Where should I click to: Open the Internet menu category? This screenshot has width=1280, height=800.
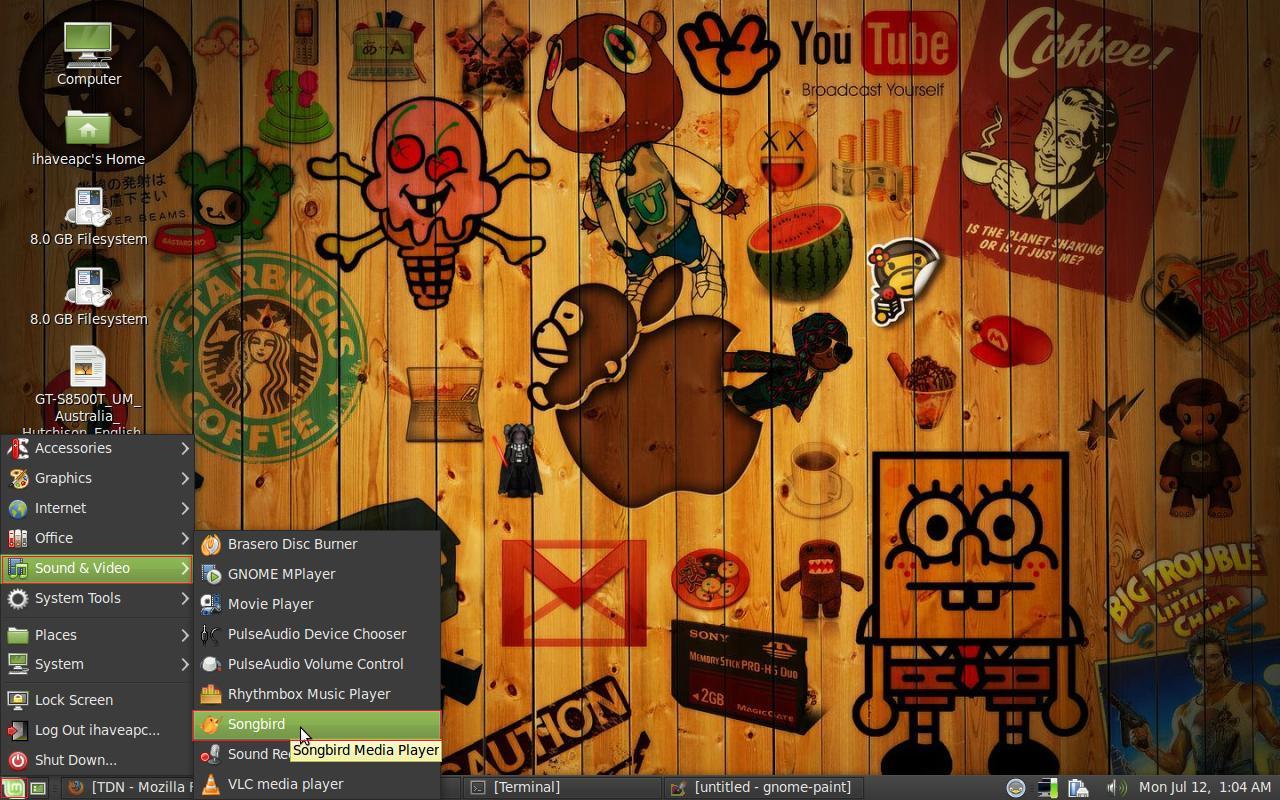(97, 508)
